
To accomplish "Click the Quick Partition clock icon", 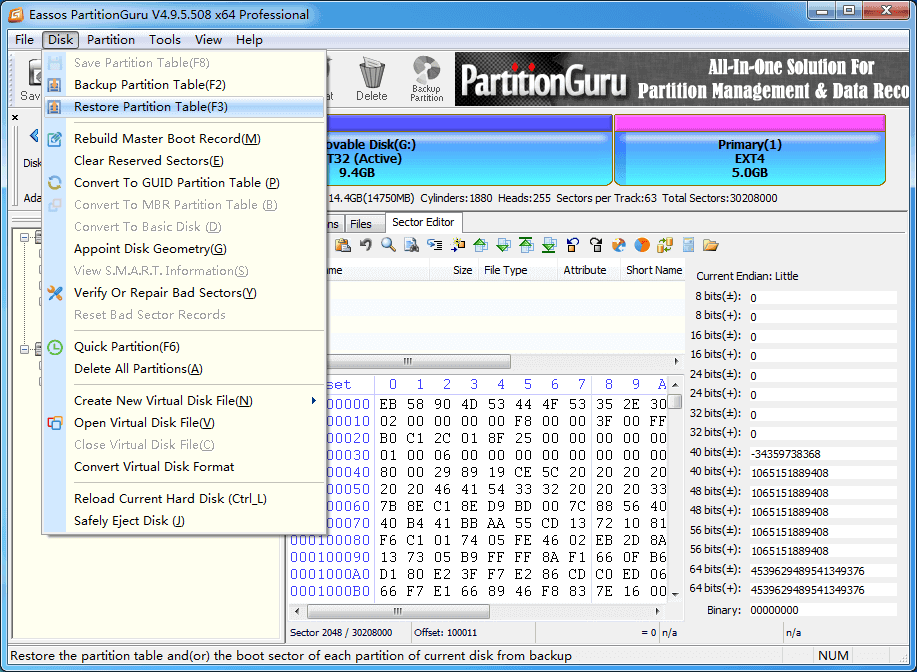I will pyautogui.click(x=54, y=347).
